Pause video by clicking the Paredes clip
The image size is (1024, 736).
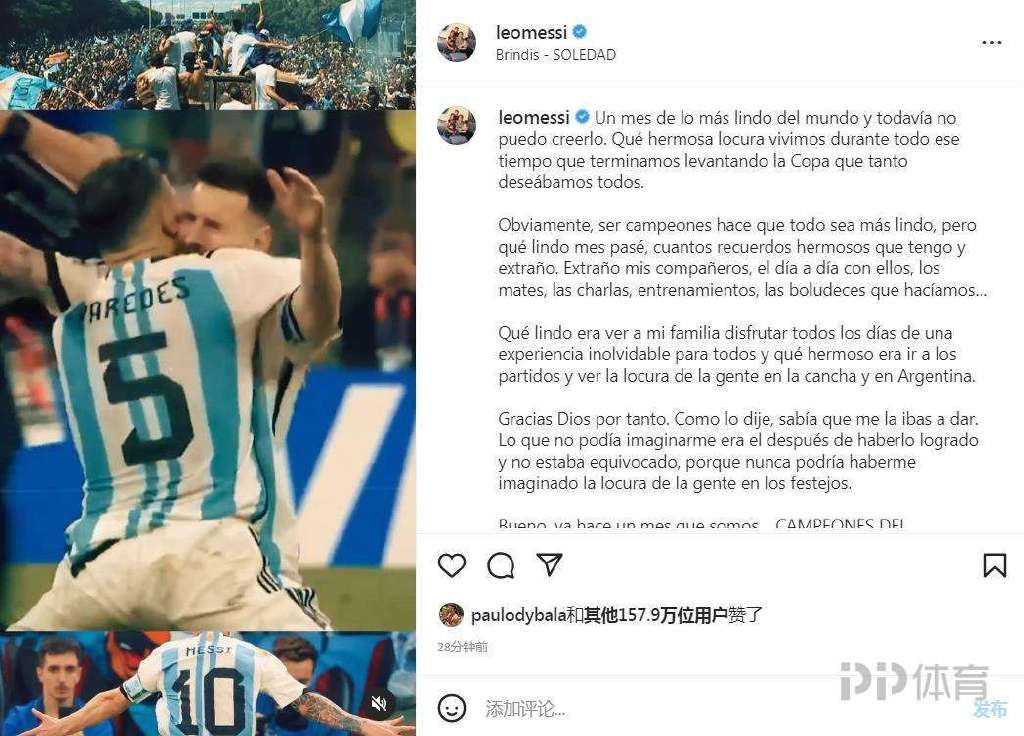pos(208,370)
